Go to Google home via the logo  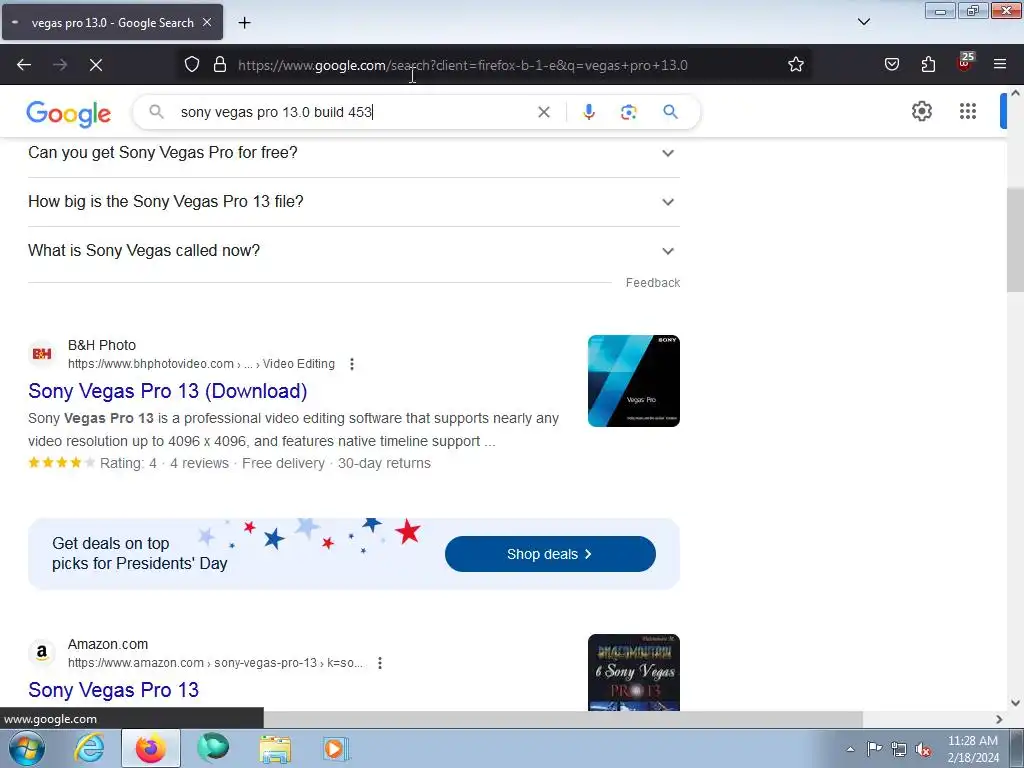pyautogui.click(x=69, y=114)
